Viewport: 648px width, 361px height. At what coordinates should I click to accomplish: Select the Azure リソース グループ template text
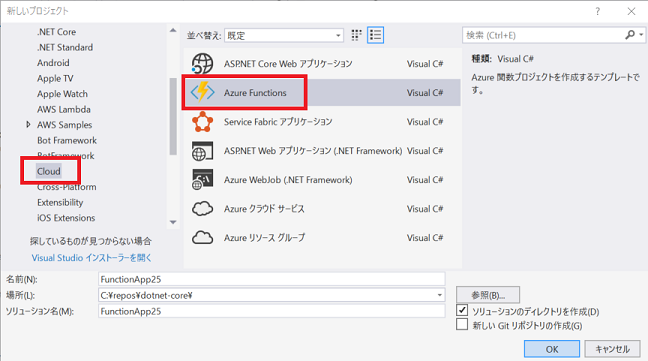[264, 238]
